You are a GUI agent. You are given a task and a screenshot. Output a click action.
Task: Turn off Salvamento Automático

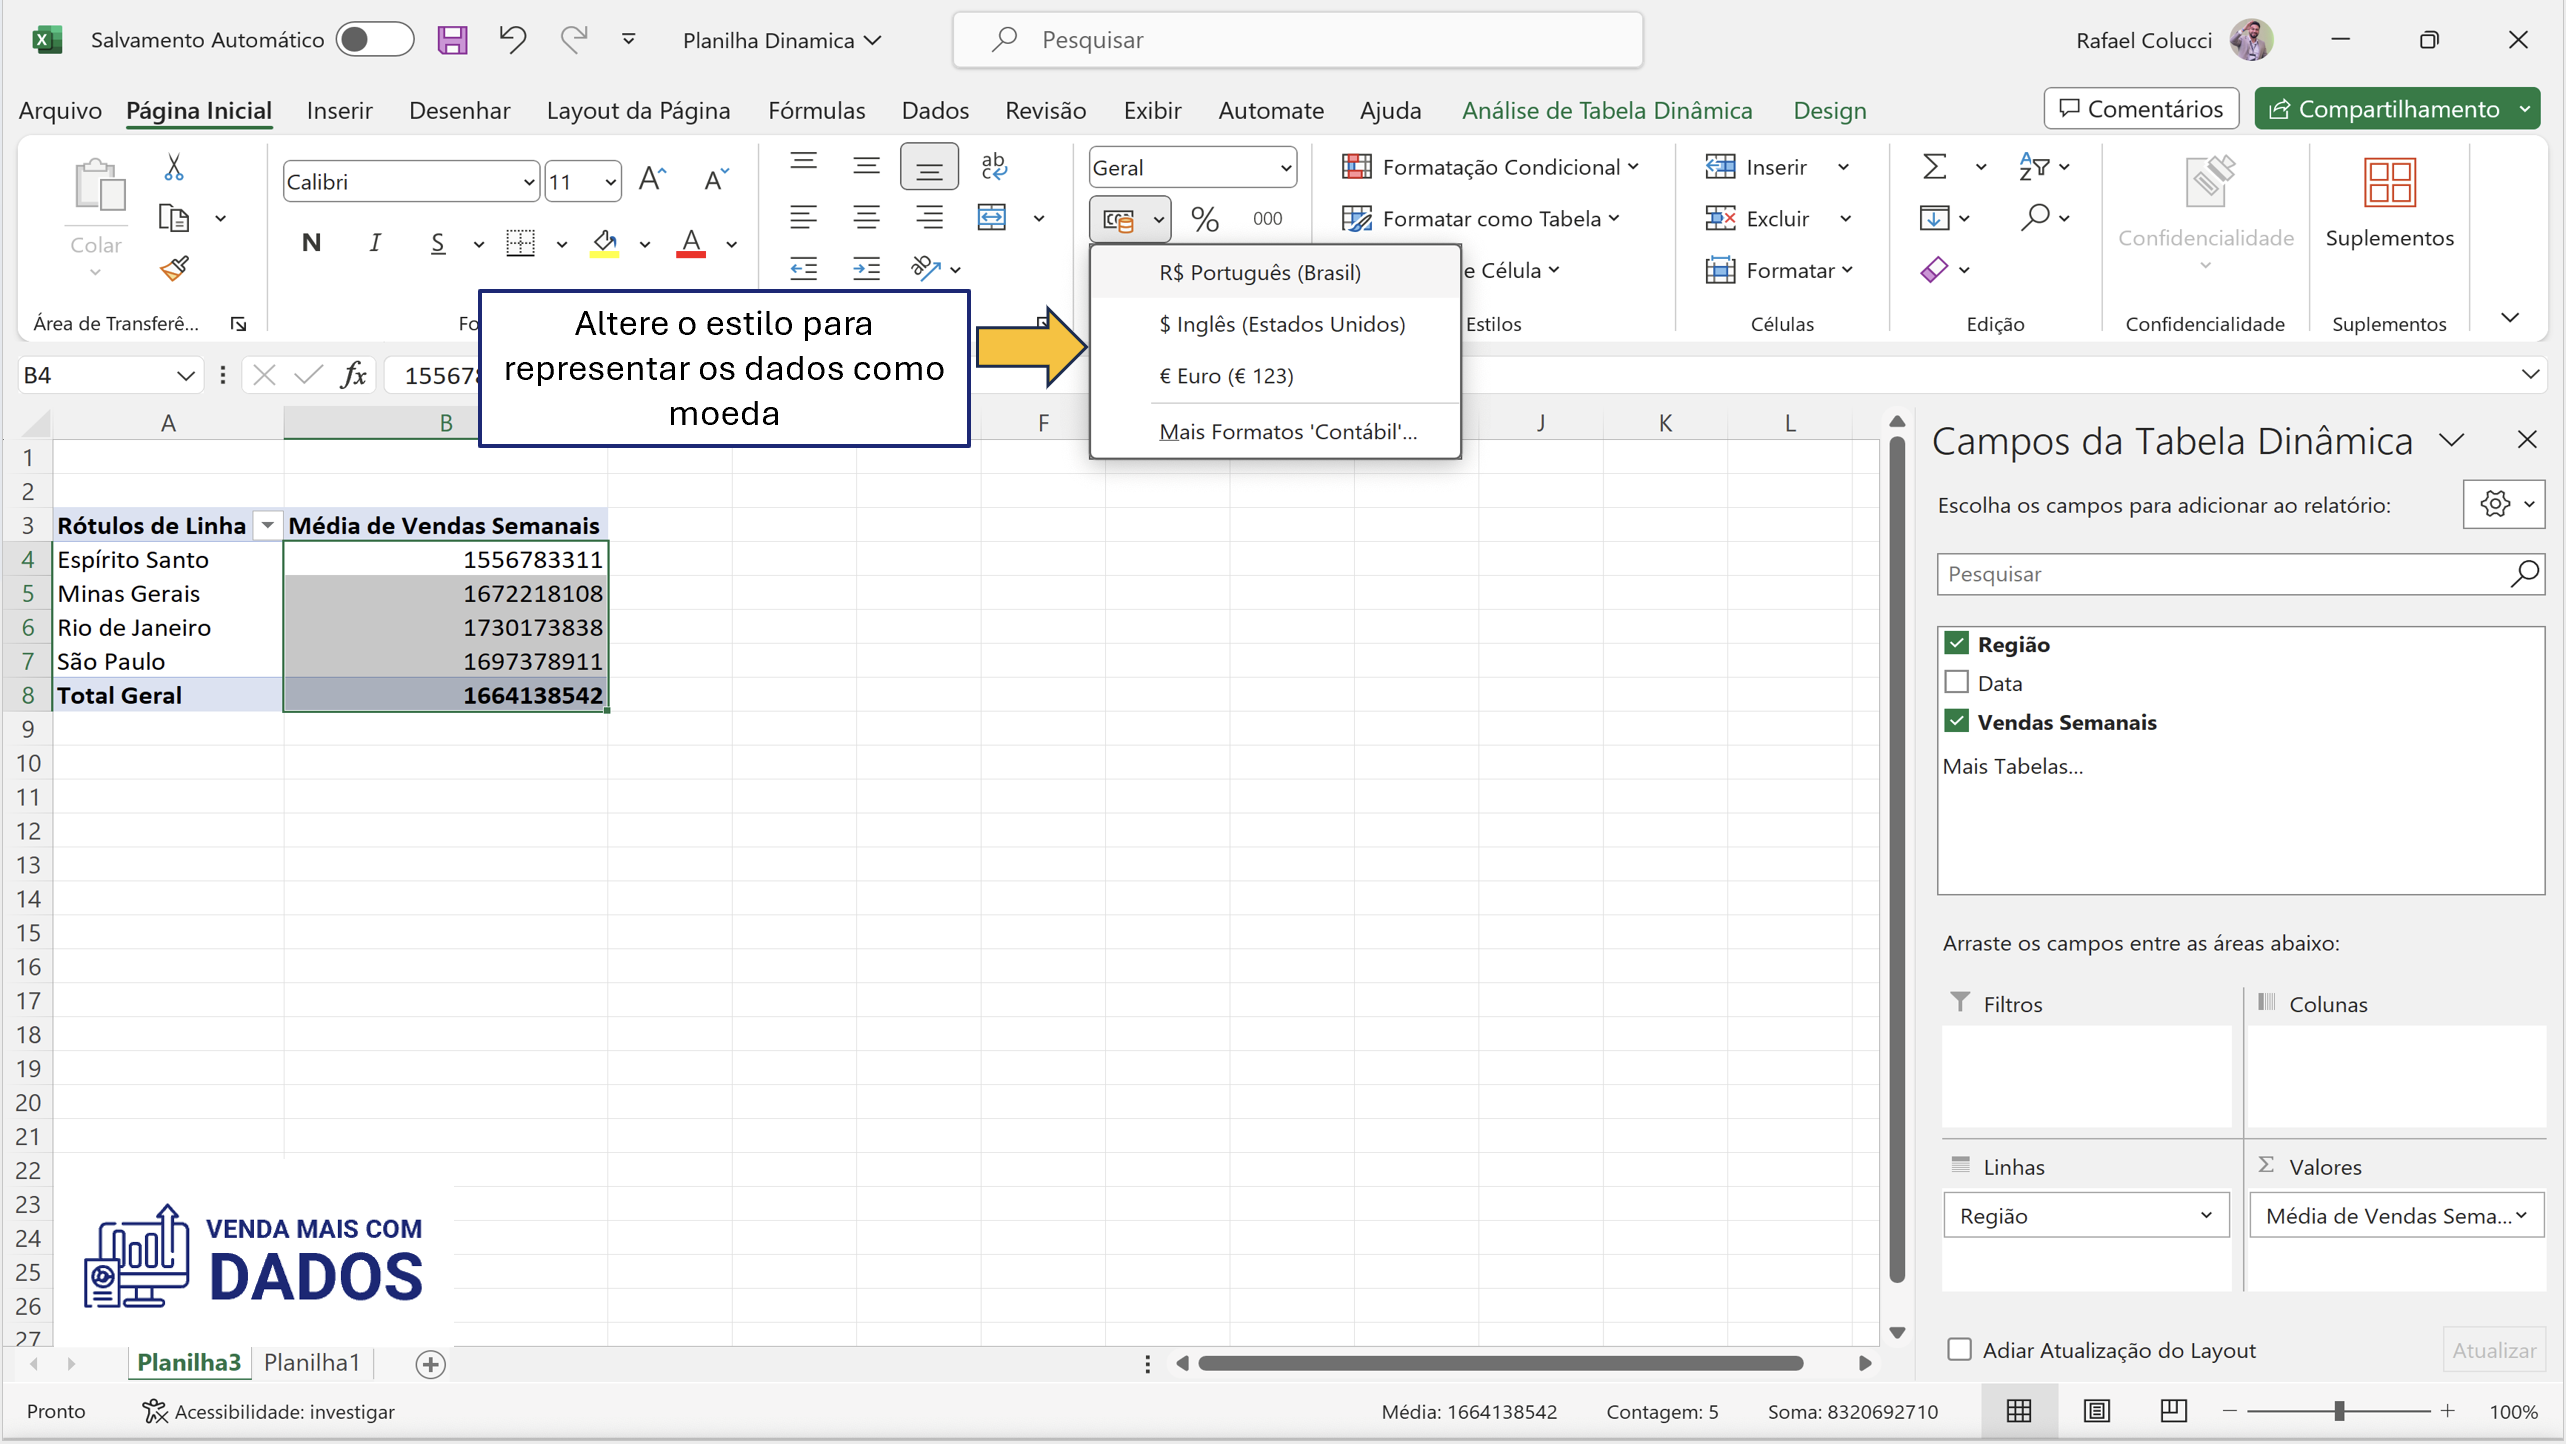tap(375, 39)
